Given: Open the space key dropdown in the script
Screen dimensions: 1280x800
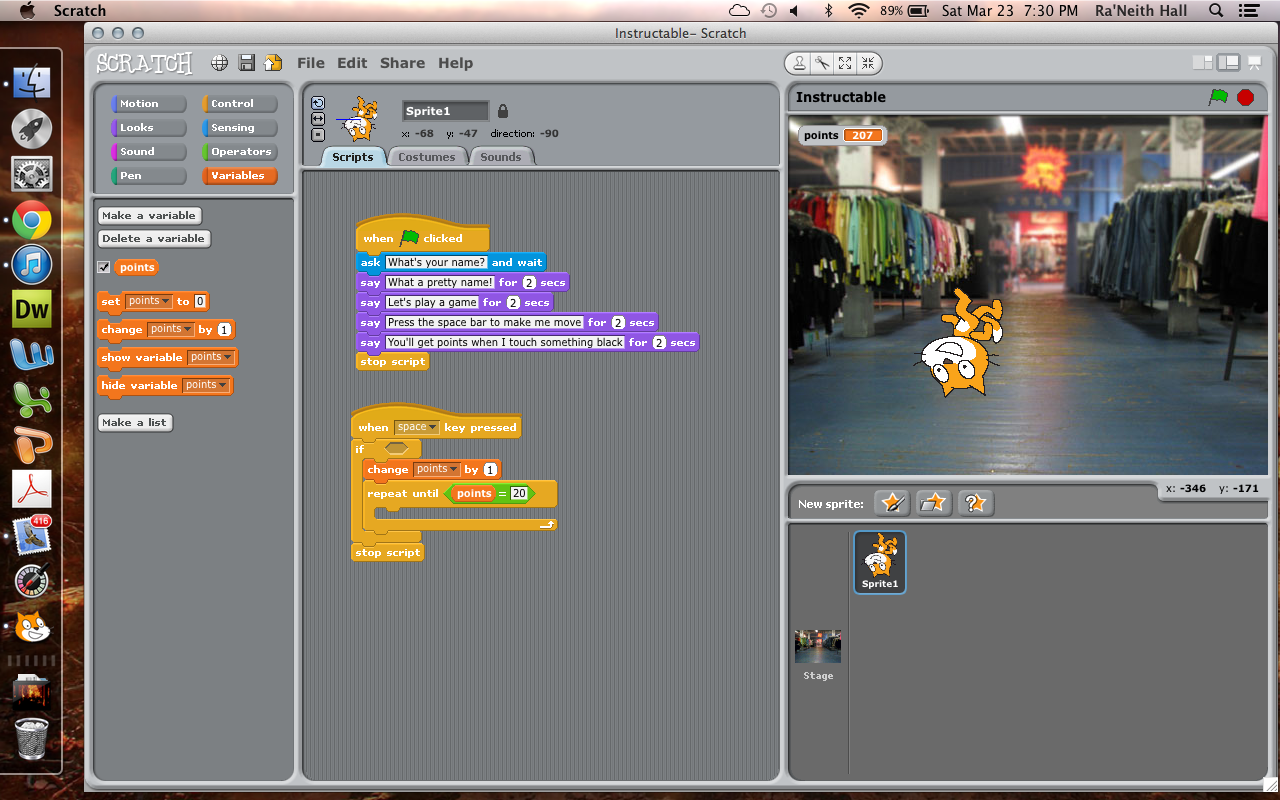Looking at the screenshot, I should (416, 427).
